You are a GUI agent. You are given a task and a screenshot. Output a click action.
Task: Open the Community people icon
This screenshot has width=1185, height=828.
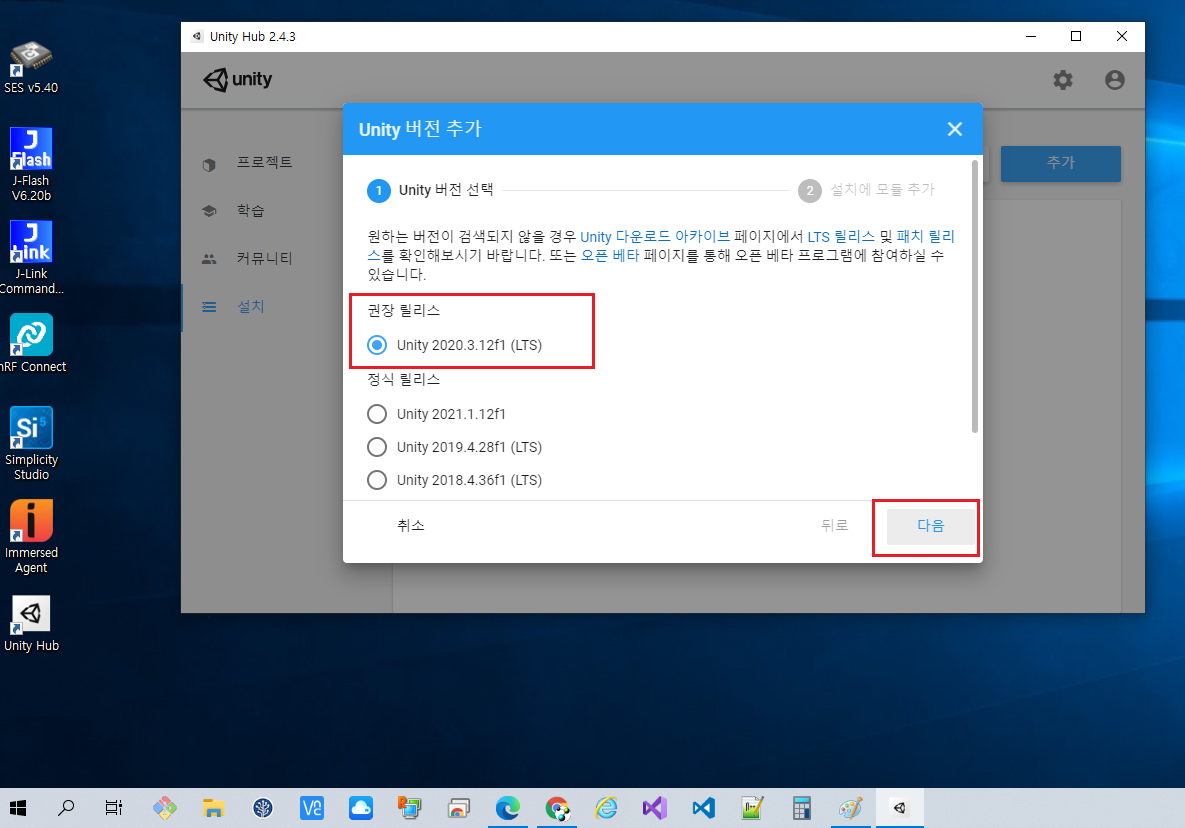tap(209, 259)
